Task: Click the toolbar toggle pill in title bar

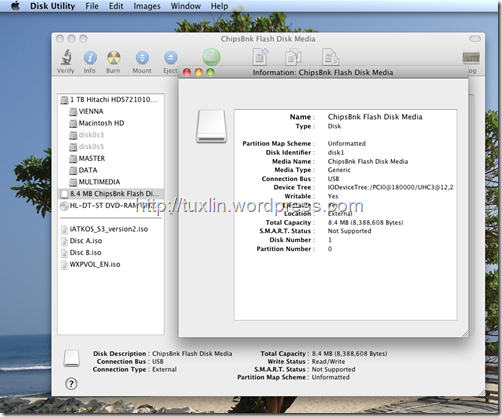Action: [x=475, y=39]
